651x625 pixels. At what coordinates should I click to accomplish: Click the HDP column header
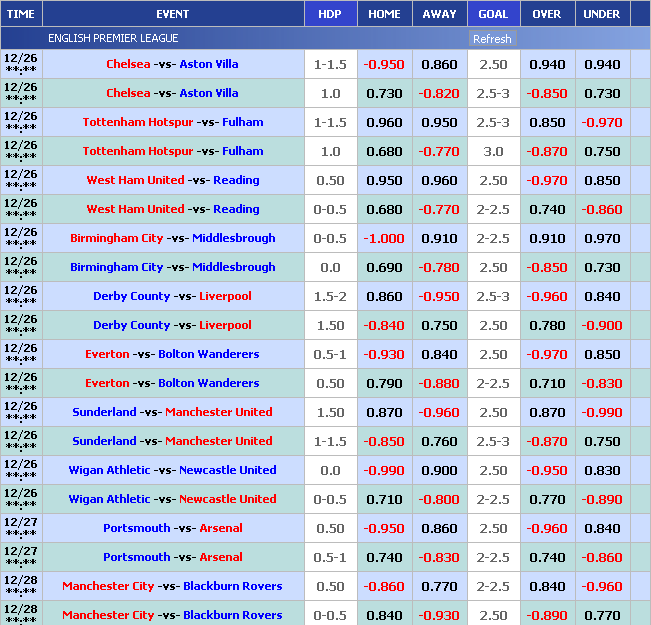click(x=329, y=14)
